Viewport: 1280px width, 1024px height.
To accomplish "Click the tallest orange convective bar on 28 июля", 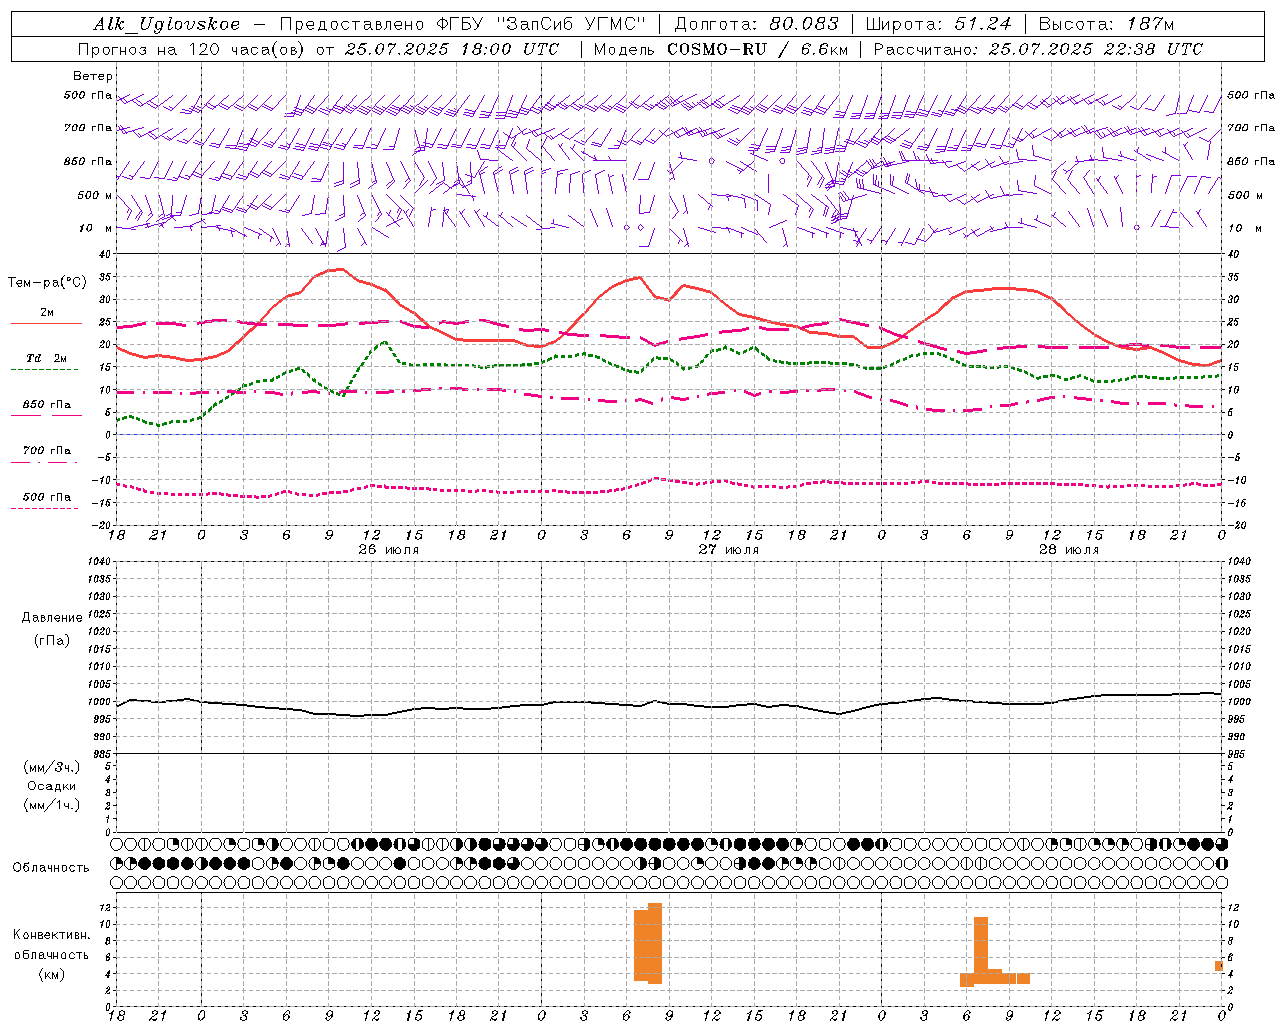I will (981, 950).
